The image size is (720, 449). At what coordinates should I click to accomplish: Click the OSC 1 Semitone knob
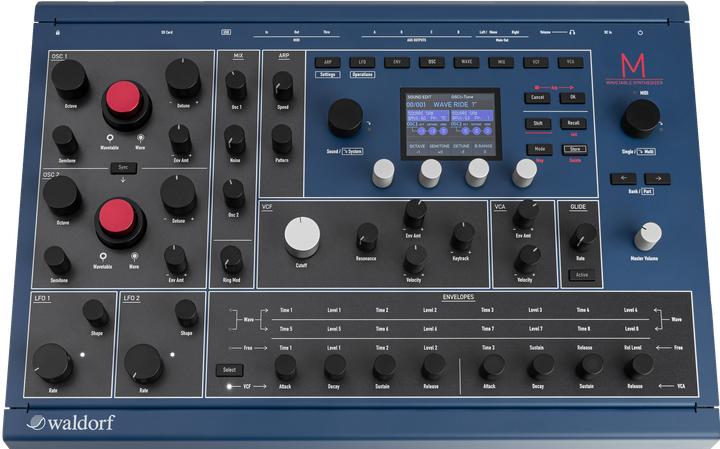65,140
